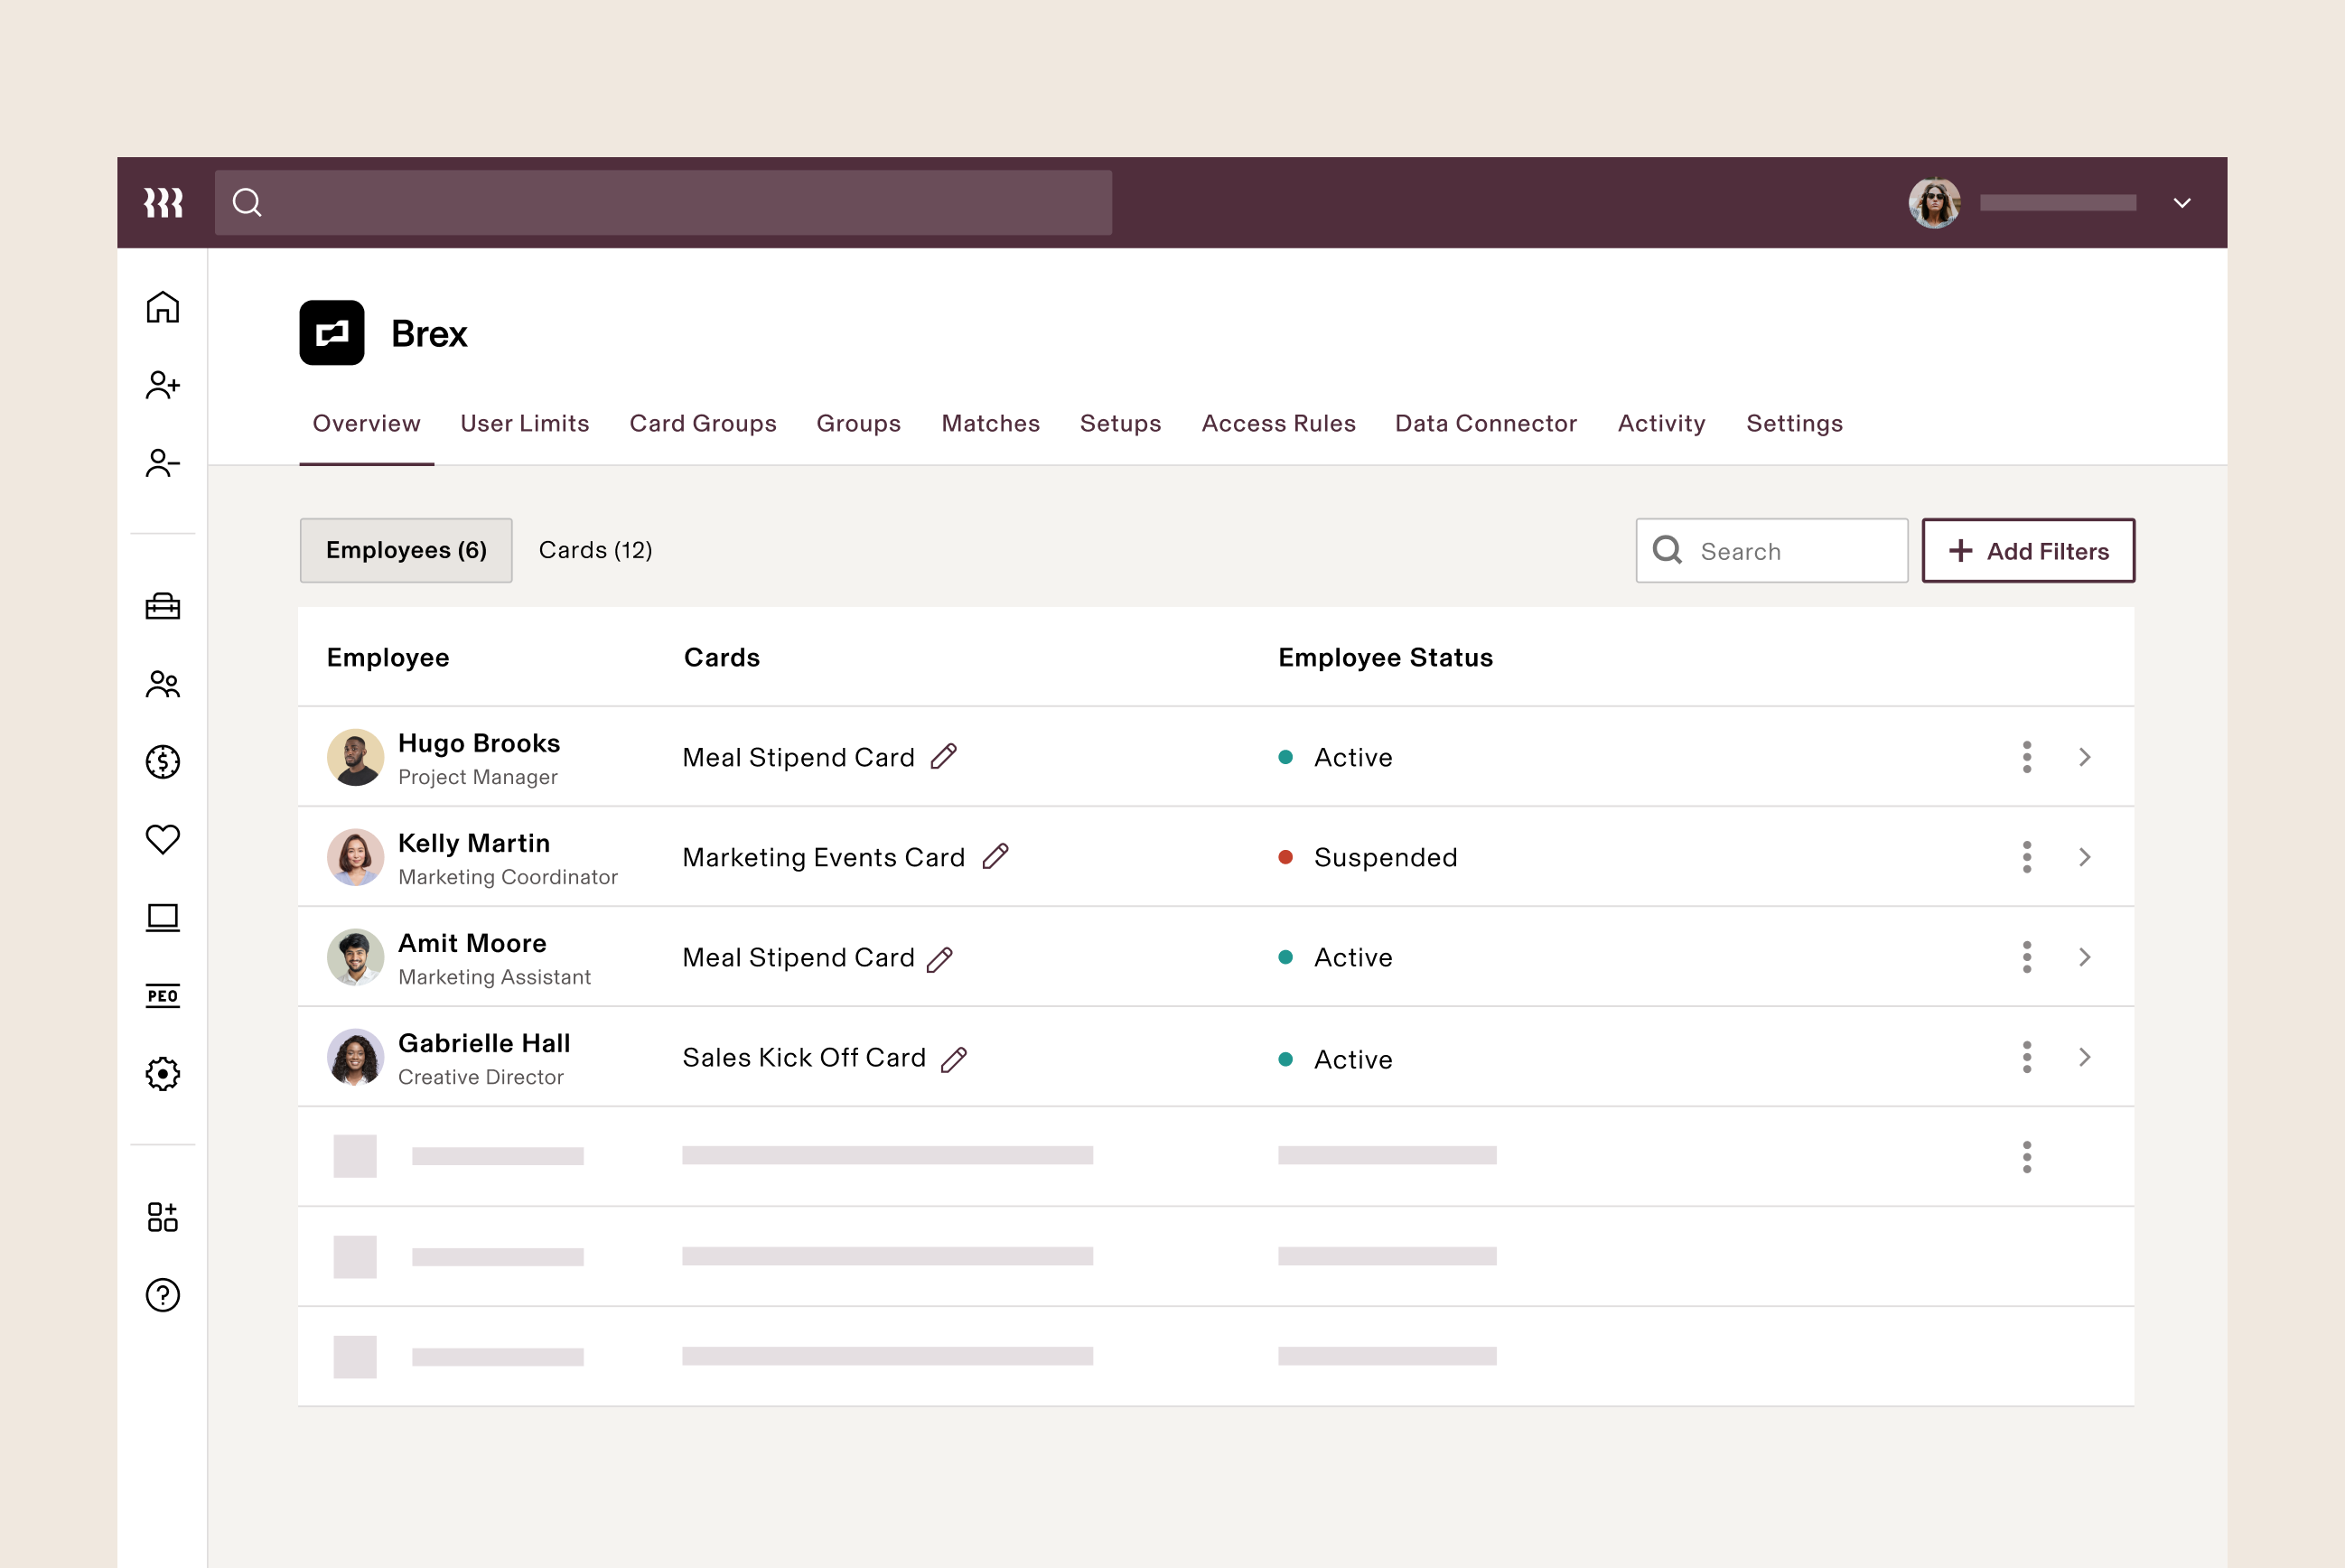The image size is (2345, 1568).
Task: Expand Hugo Brooks' row with chevron
Action: [x=2084, y=757]
